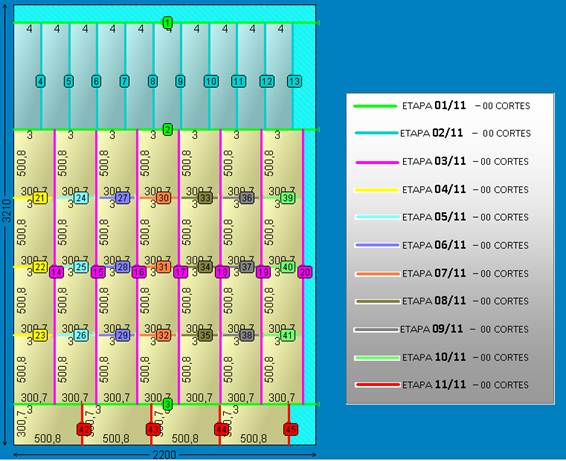
Task: Click the 2200 width dimension label
Action: tap(165, 455)
